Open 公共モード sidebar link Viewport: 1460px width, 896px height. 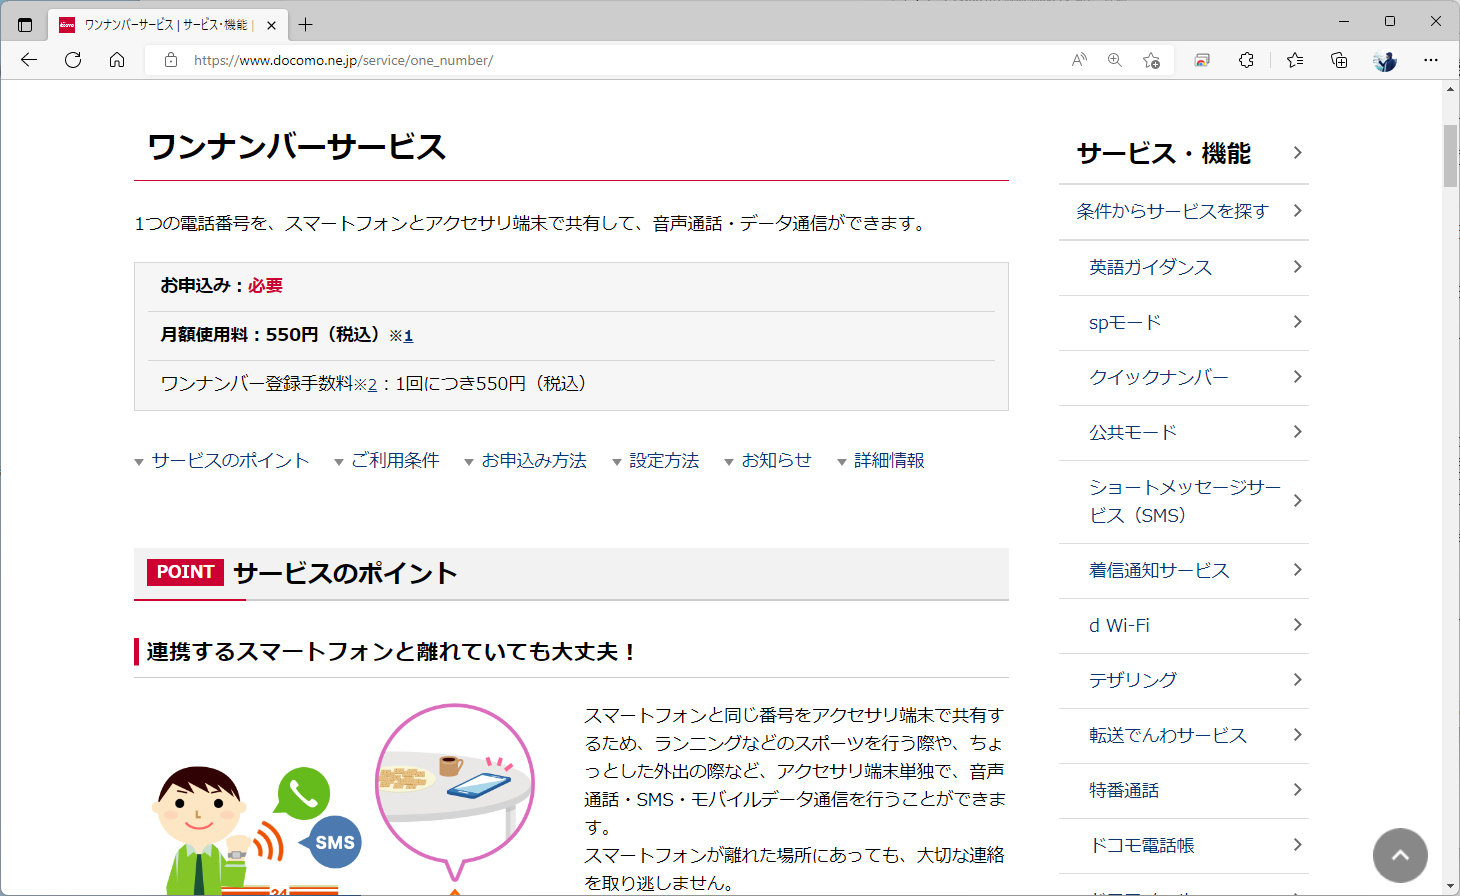[1184, 432]
